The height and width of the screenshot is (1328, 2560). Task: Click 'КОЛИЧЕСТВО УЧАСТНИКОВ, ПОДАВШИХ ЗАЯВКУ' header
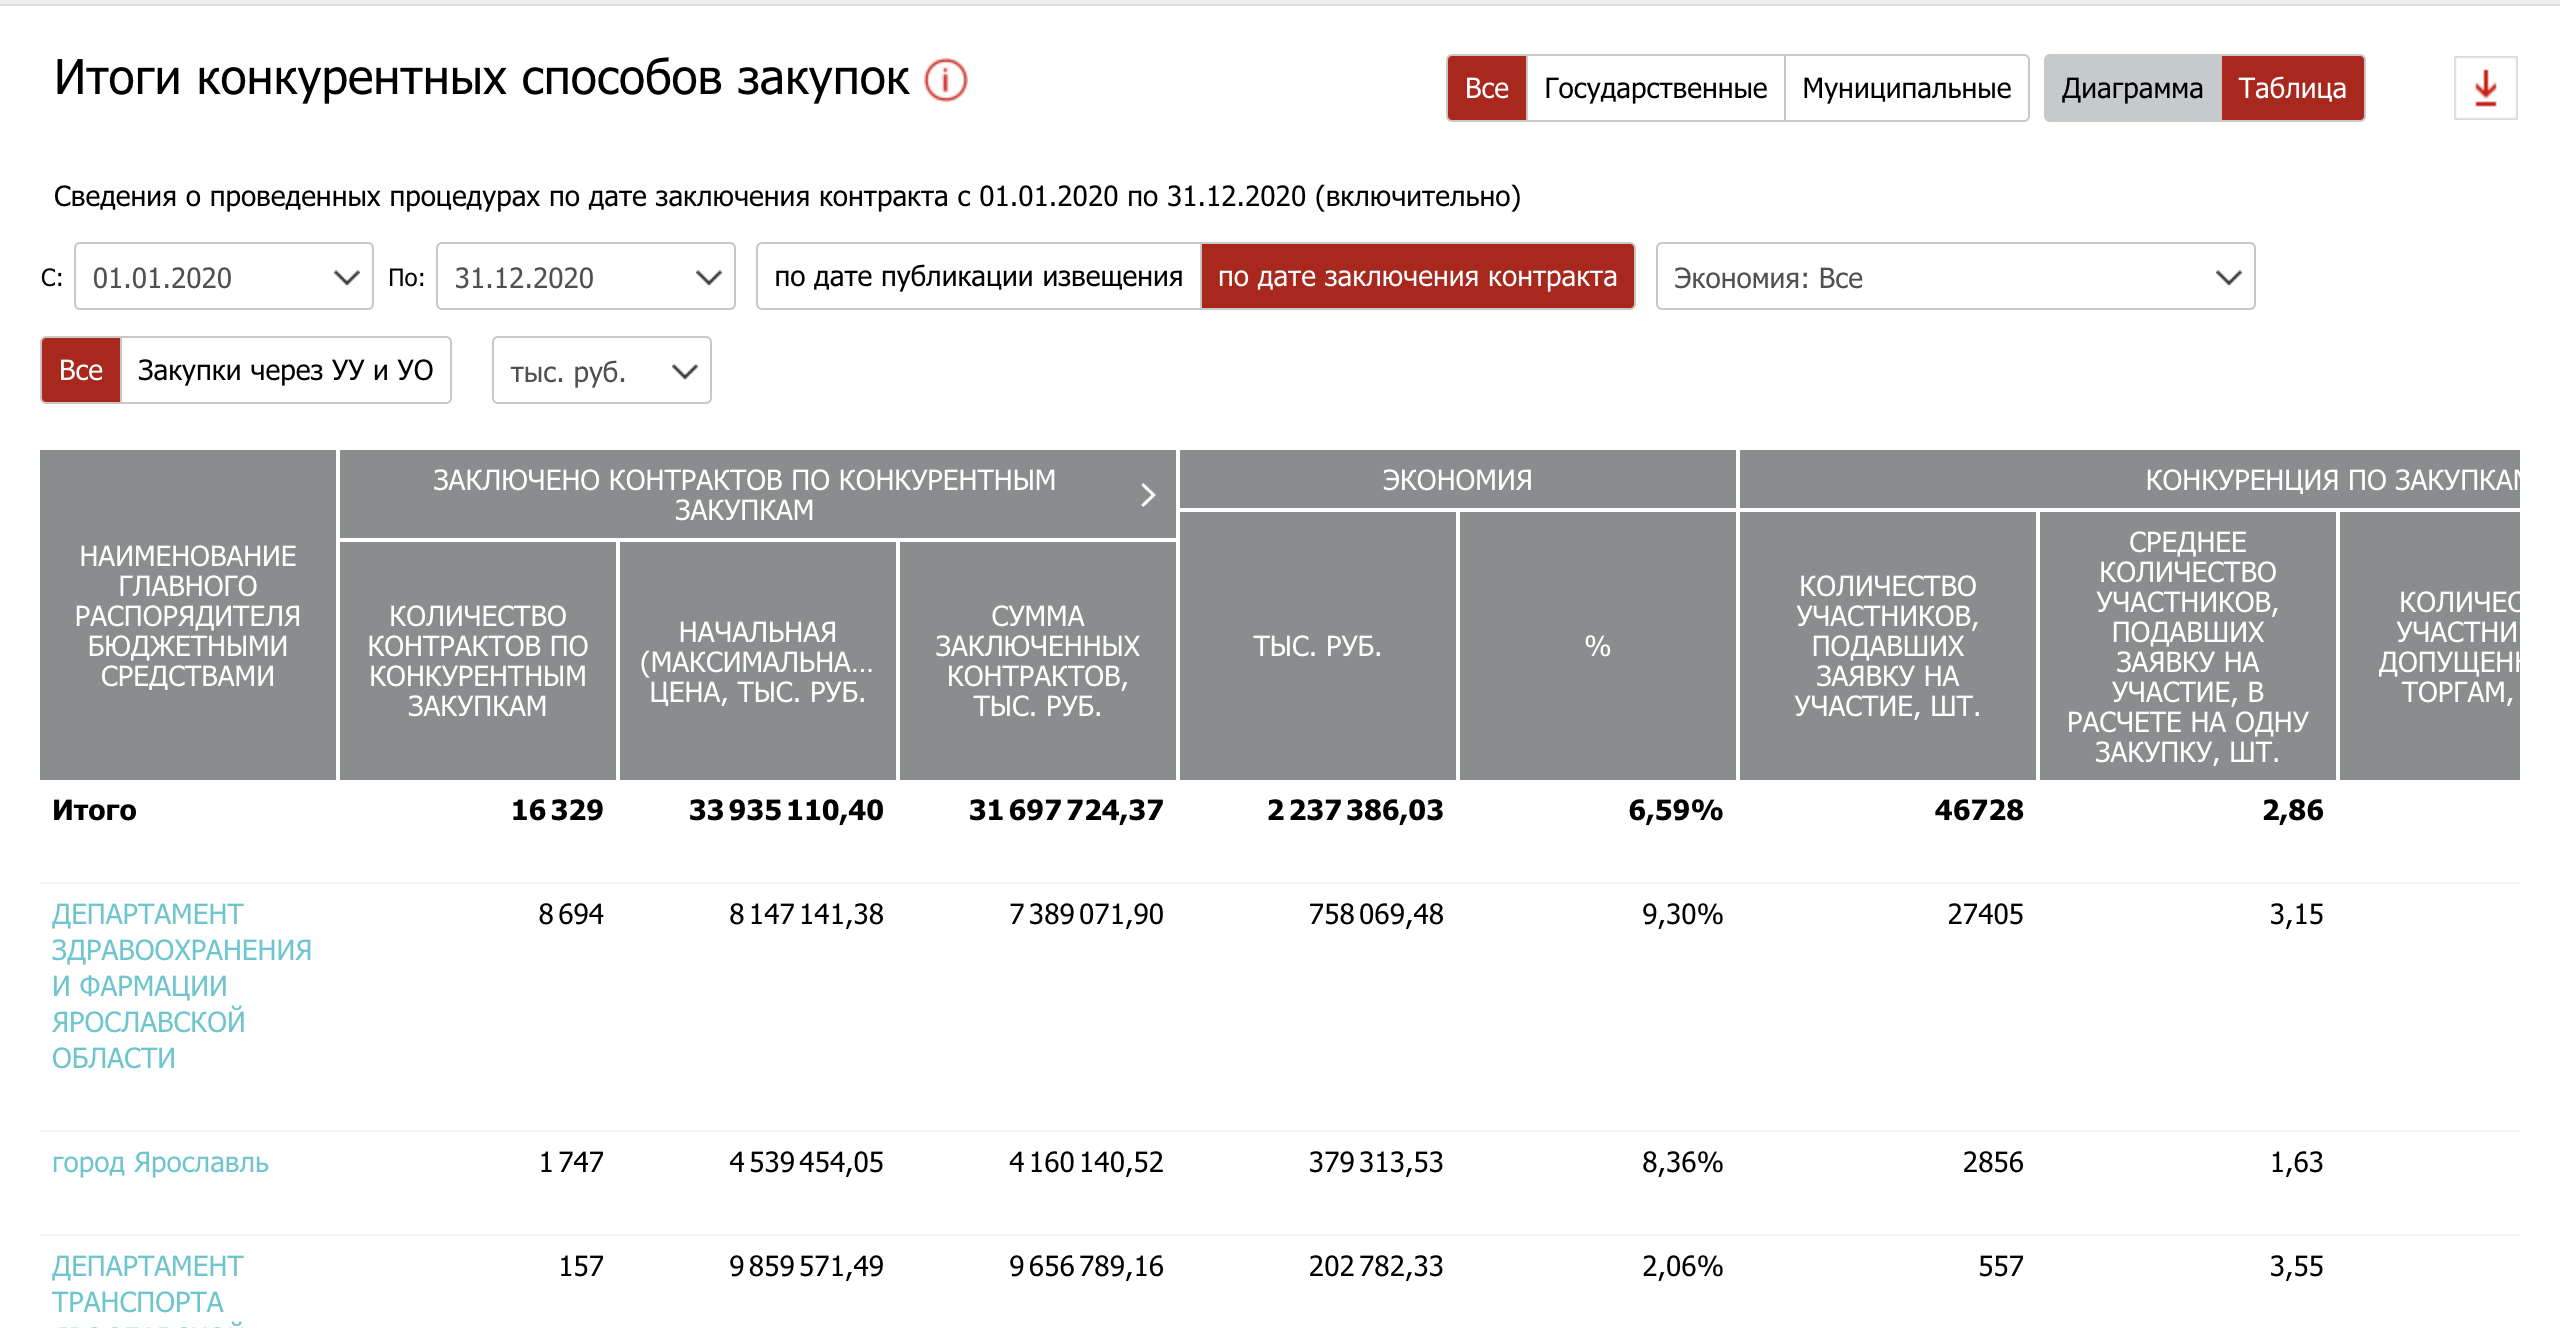1888,646
